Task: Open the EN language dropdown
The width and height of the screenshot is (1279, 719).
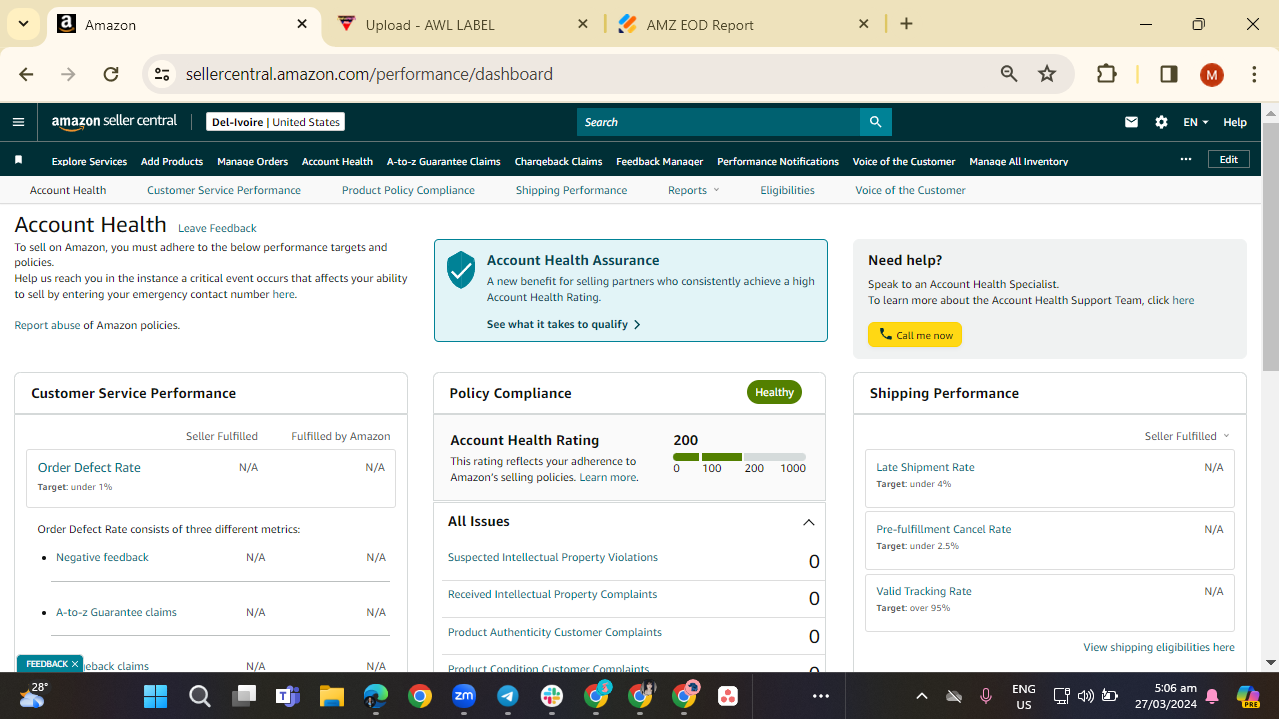Action: [x=1196, y=122]
